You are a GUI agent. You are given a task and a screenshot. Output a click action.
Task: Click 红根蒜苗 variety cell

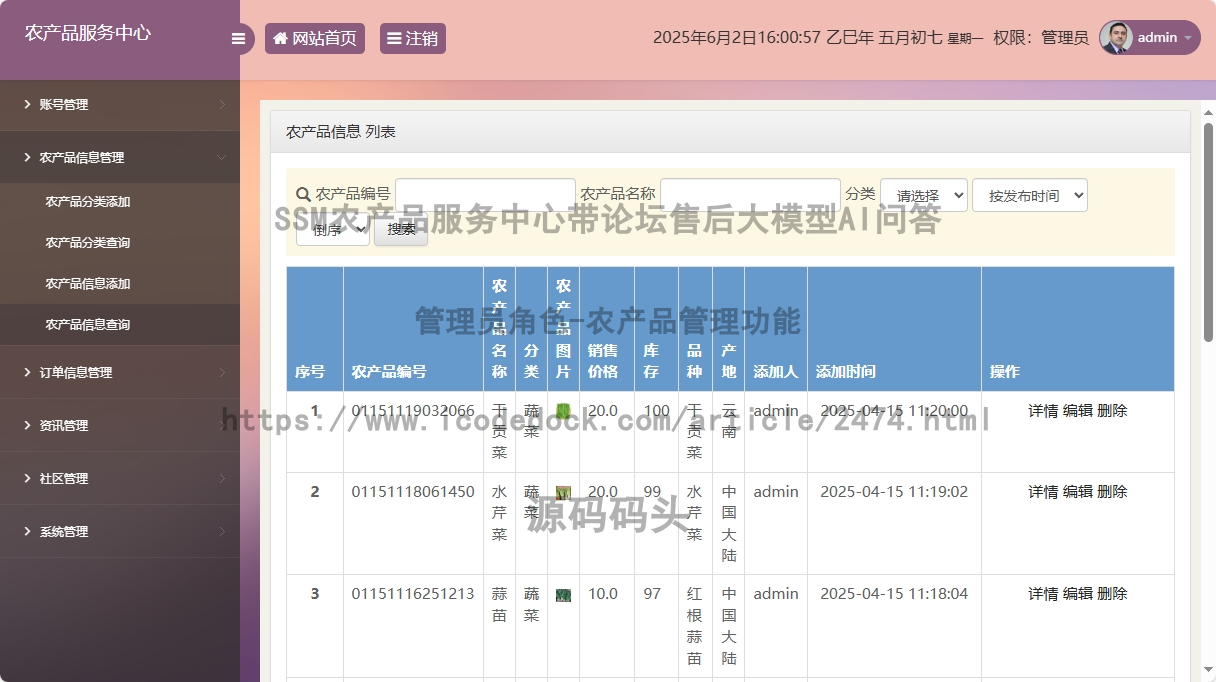coord(695,626)
